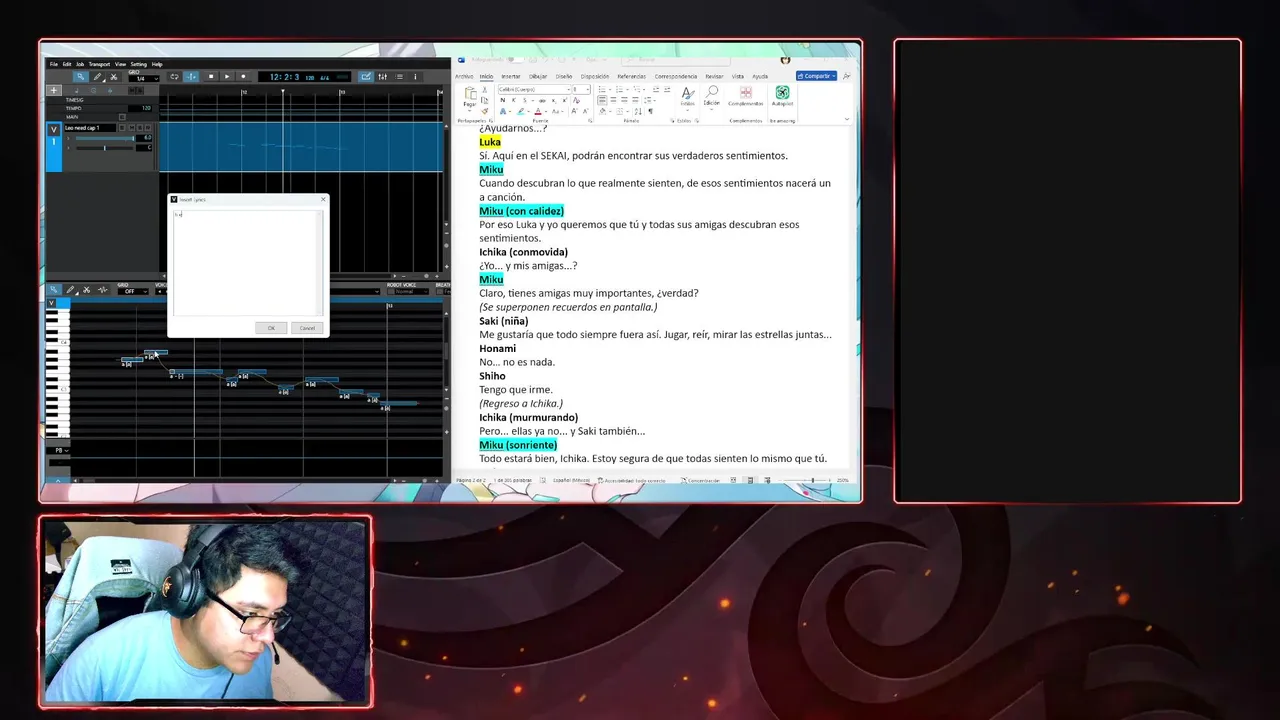The height and width of the screenshot is (720, 1280).
Task: Click Cancel in the Insert Lyrics dialog
Action: (x=307, y=328)
